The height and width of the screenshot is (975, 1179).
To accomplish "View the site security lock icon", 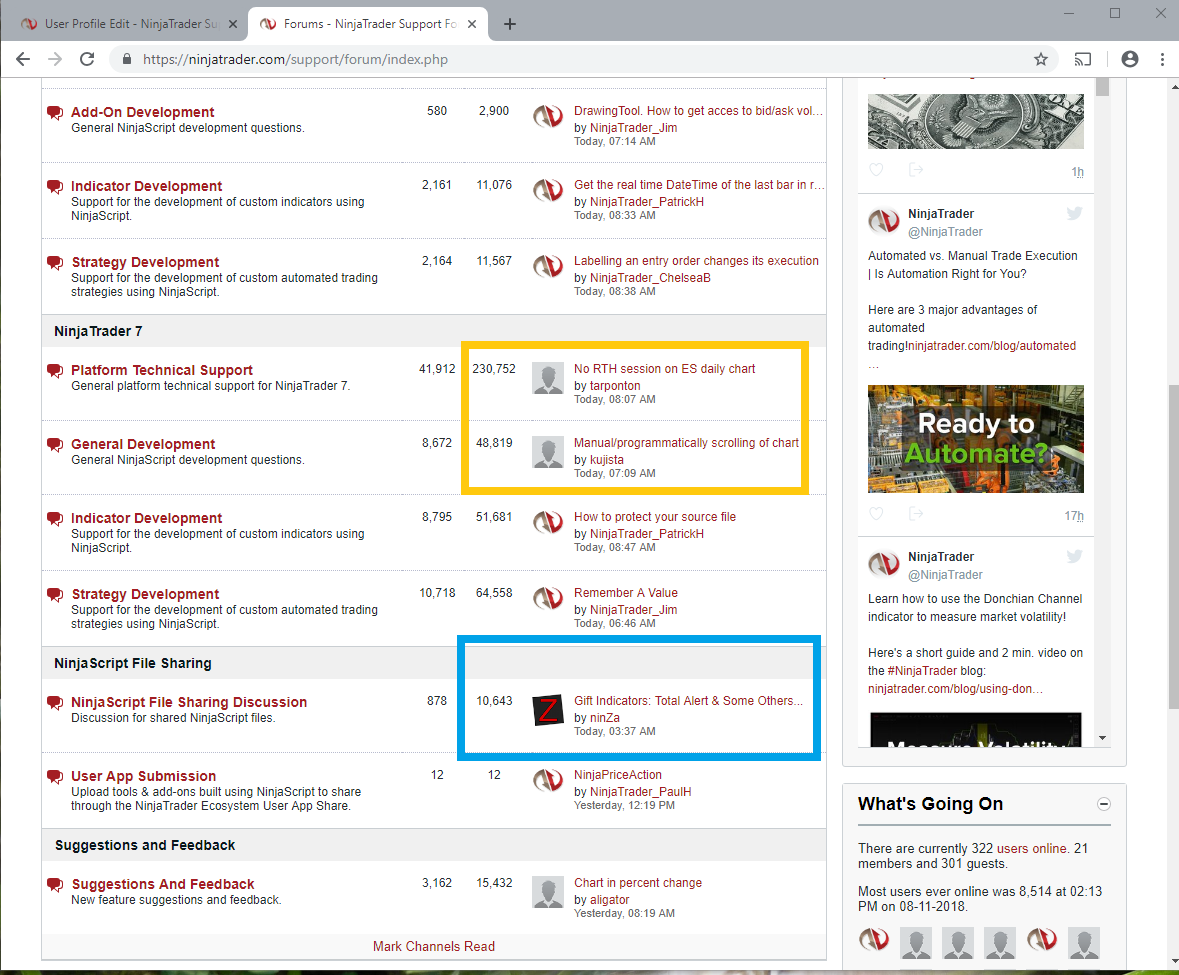I will click(x=126, y=59).
